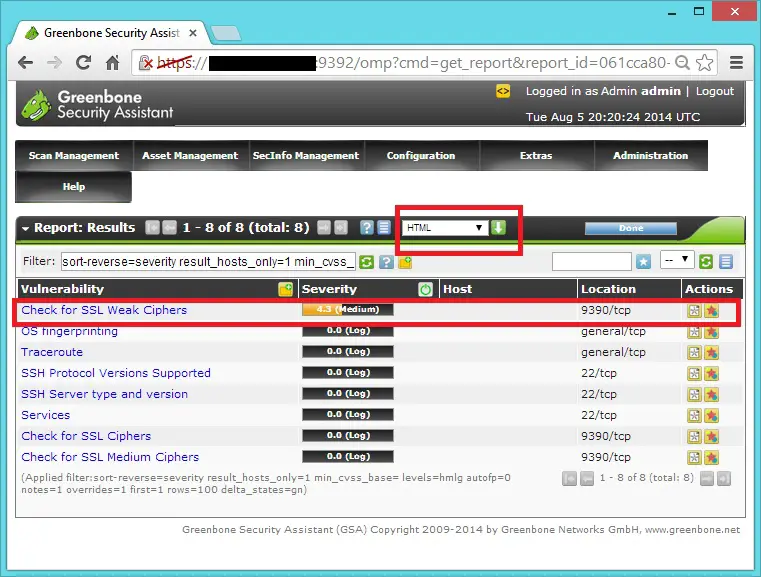Image resolution: width=761 pixels, height=577 pixels.
Task: Open Chrome hamburger menu
Action: pyautogui.click(x=737, y=63)
